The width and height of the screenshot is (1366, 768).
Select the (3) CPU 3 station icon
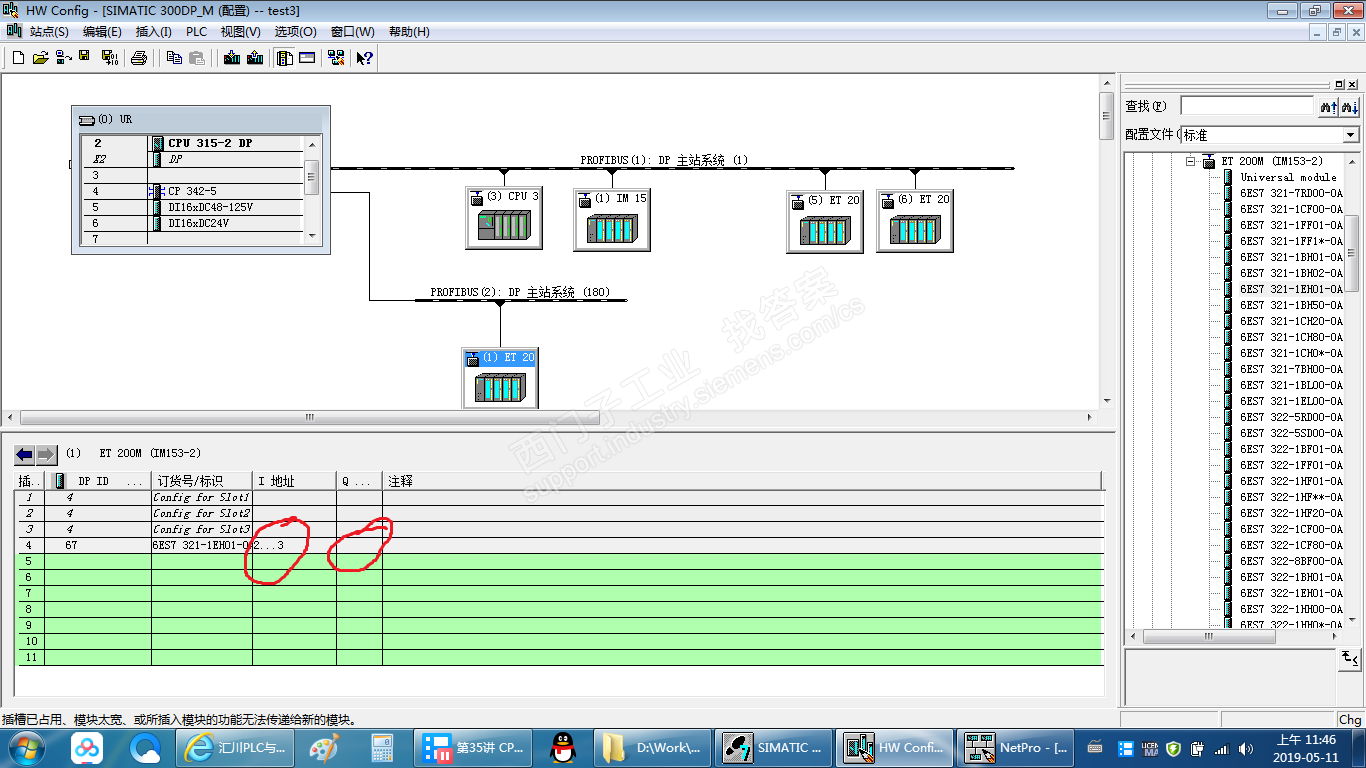coord(504,218)
